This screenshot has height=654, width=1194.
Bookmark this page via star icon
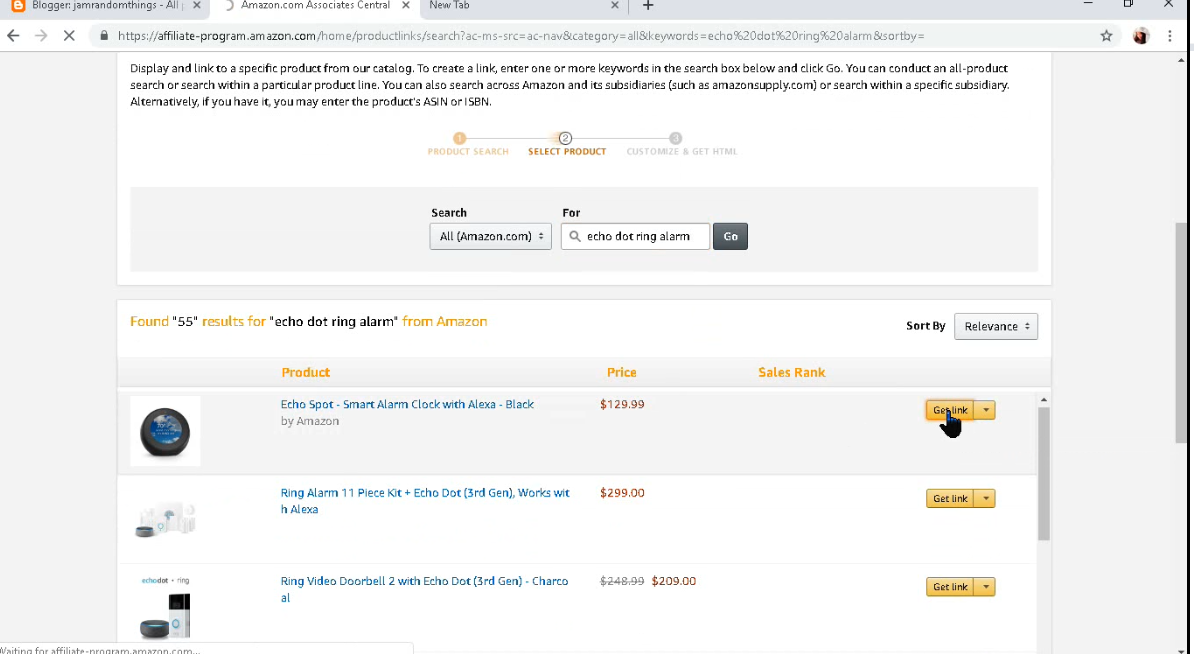(1107, 35)
